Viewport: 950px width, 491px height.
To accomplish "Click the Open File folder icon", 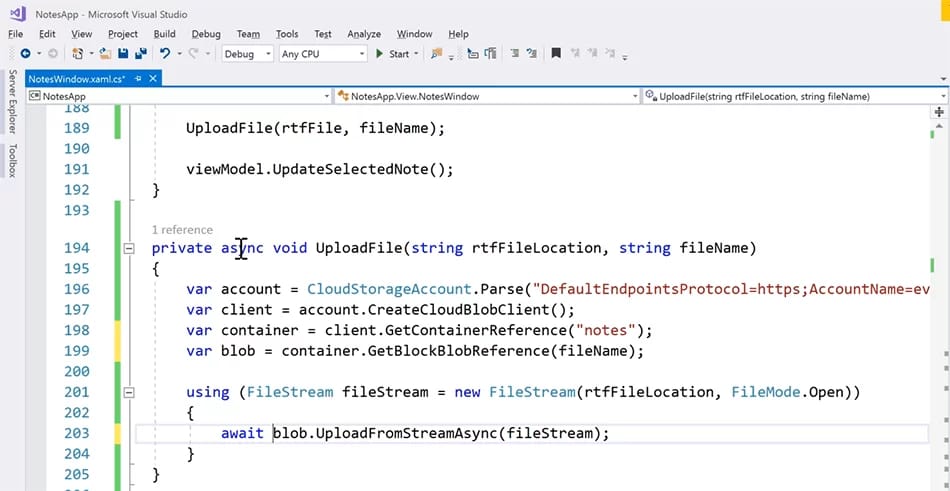I will point(105,54).
